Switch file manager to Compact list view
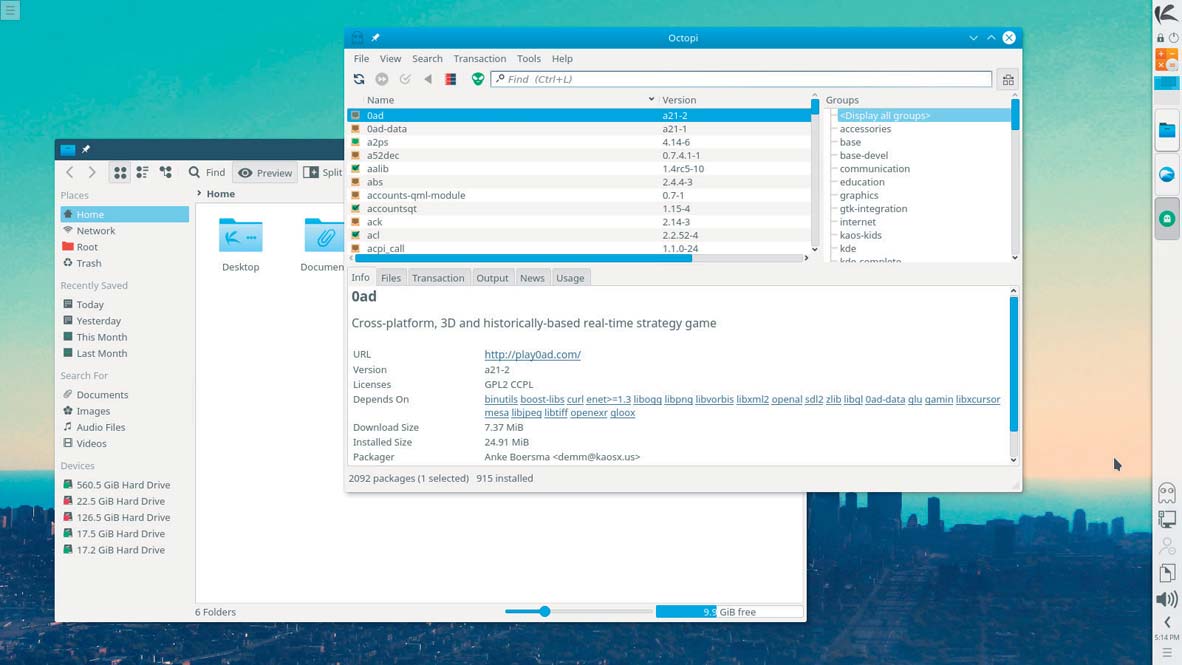The height and width of the screenshot is (665, 1182). coord(142,173)
